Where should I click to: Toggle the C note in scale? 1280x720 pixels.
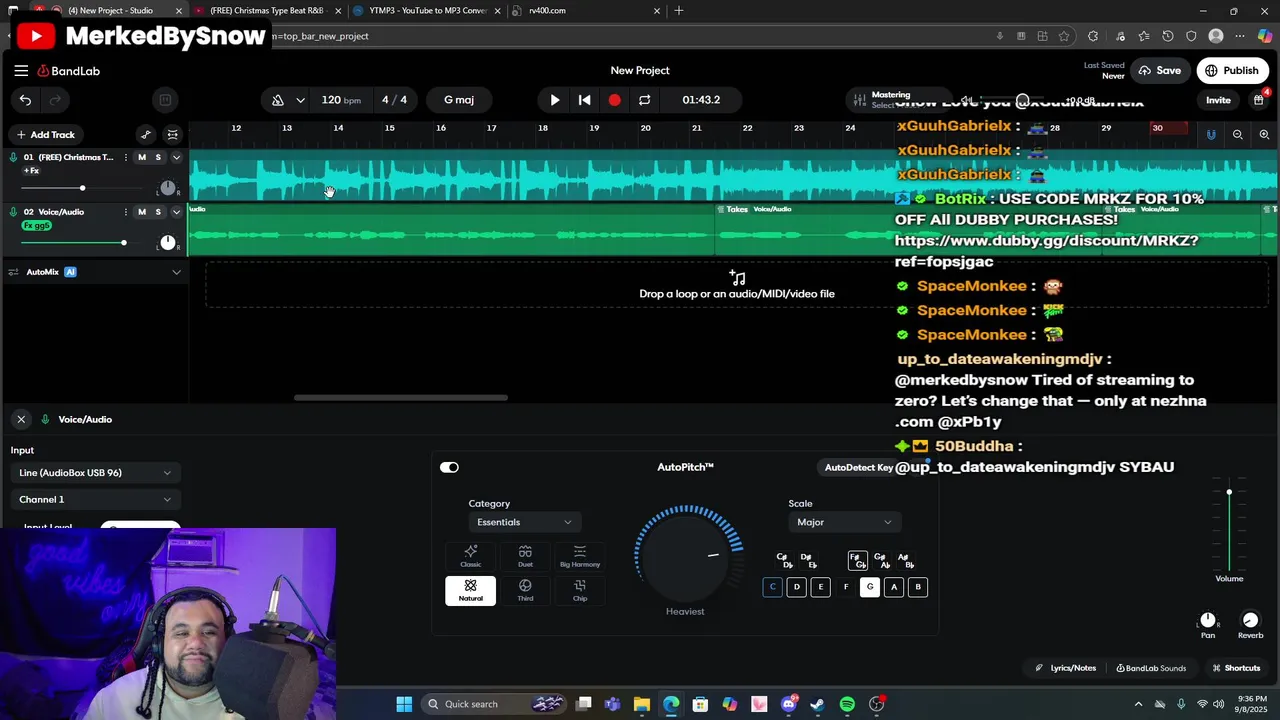coord(772,587)
